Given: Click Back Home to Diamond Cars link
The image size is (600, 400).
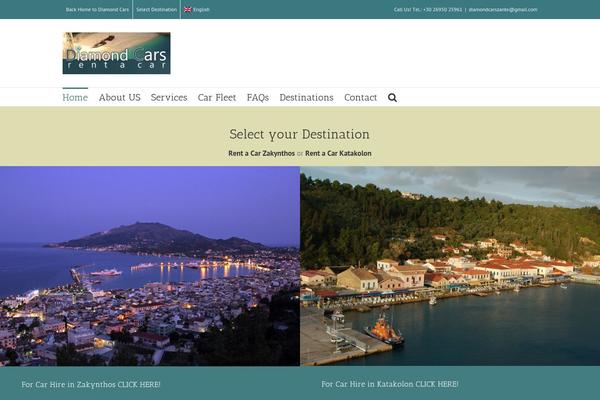Looking at the screenshot, I should click(x=97, y=10).
